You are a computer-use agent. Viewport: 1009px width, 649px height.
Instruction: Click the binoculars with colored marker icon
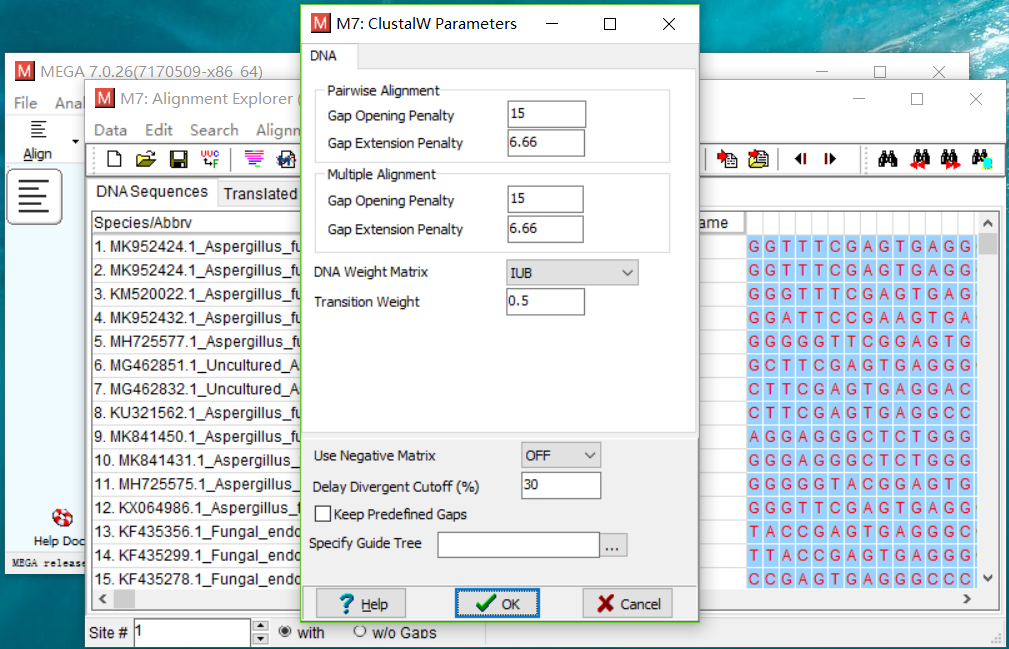point(981,159)
